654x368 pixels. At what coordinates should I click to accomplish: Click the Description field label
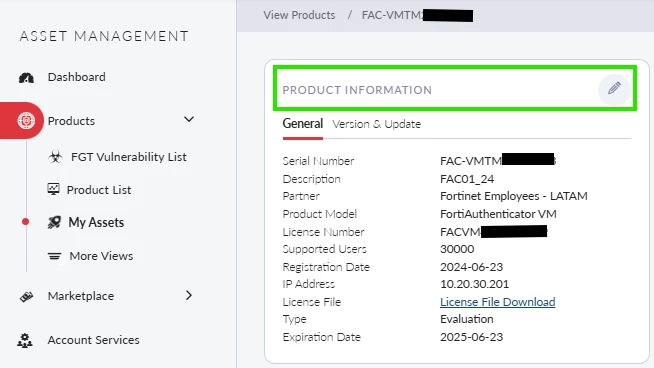[312, 179]
